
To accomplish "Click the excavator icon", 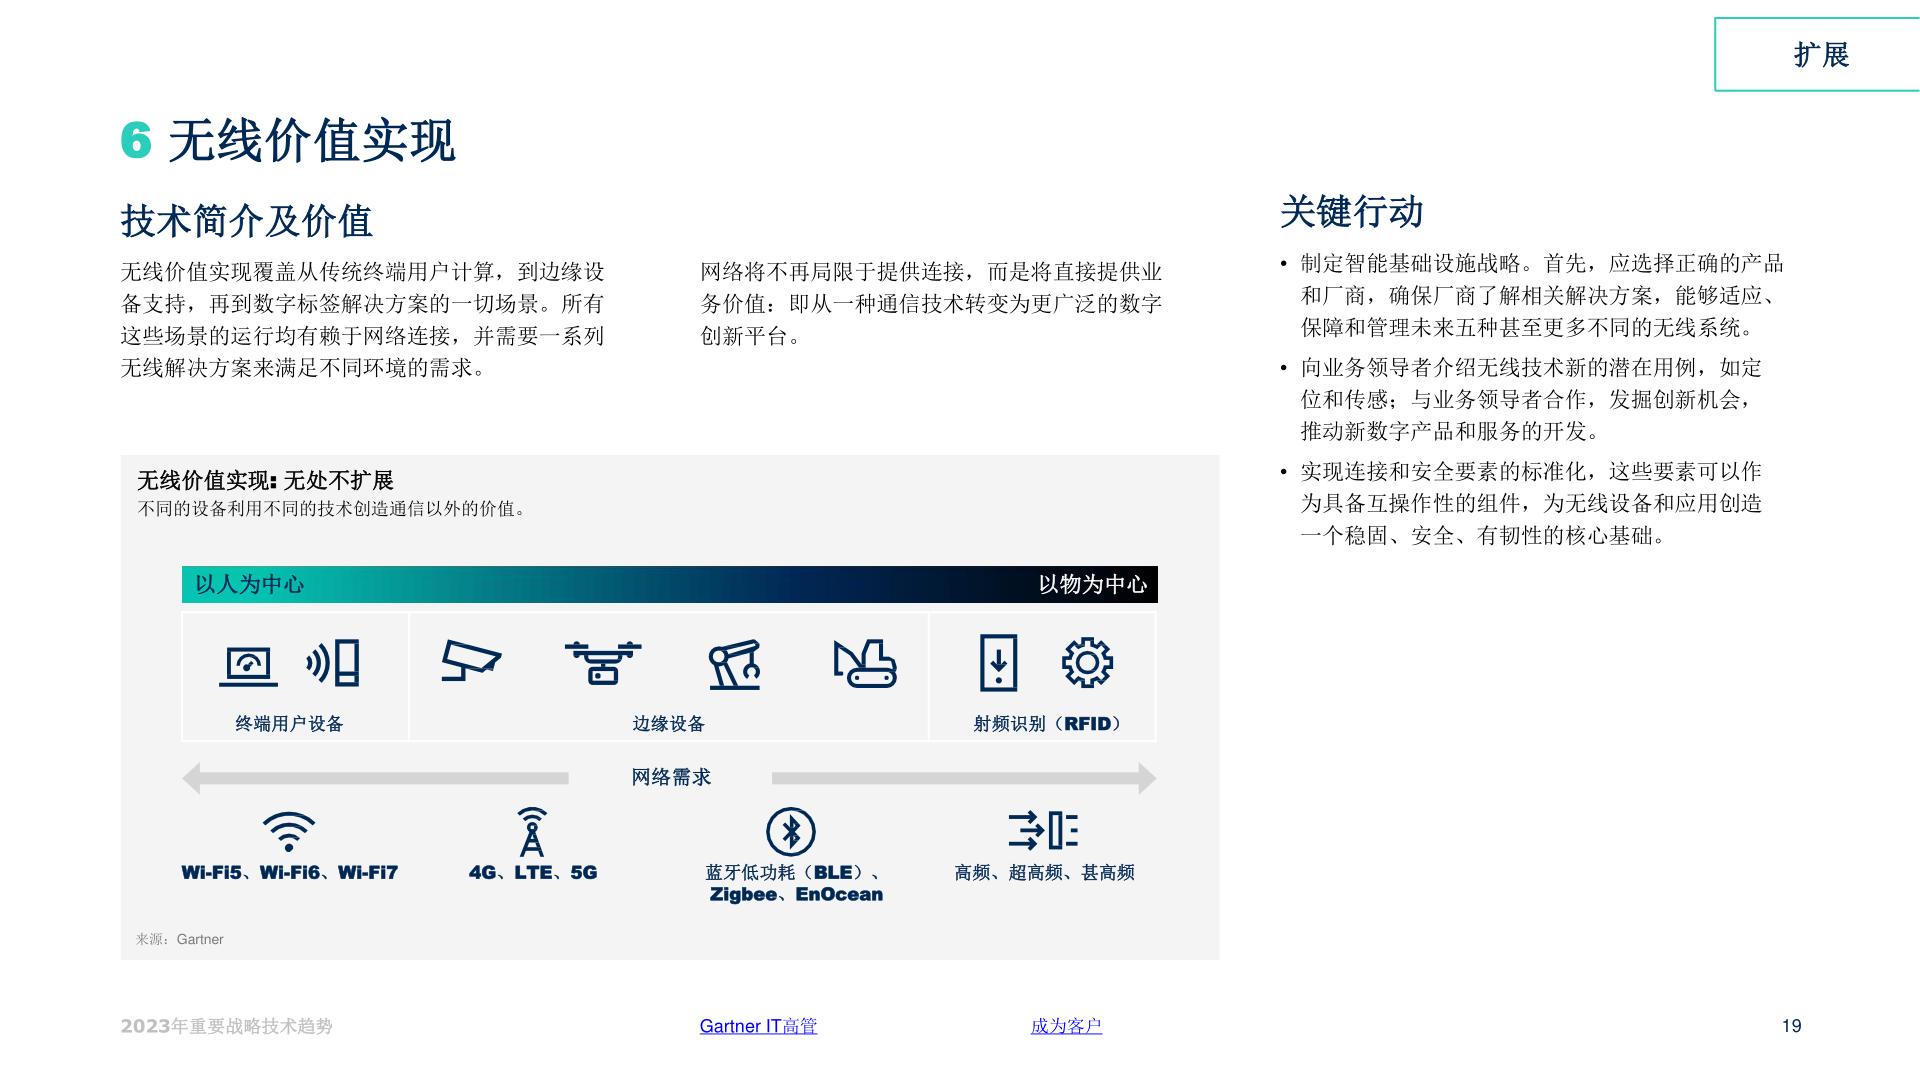I will coord(865,664).
